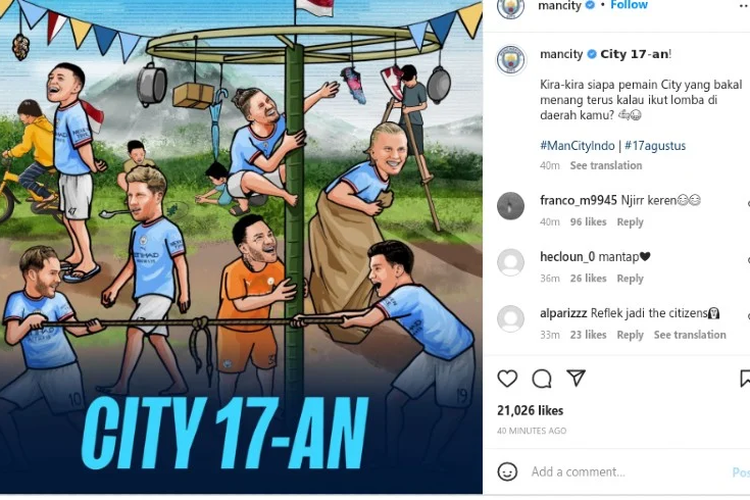Open the City 17-an illustration
The height and width of the screenshot is (500, 750).
(241, 247)
